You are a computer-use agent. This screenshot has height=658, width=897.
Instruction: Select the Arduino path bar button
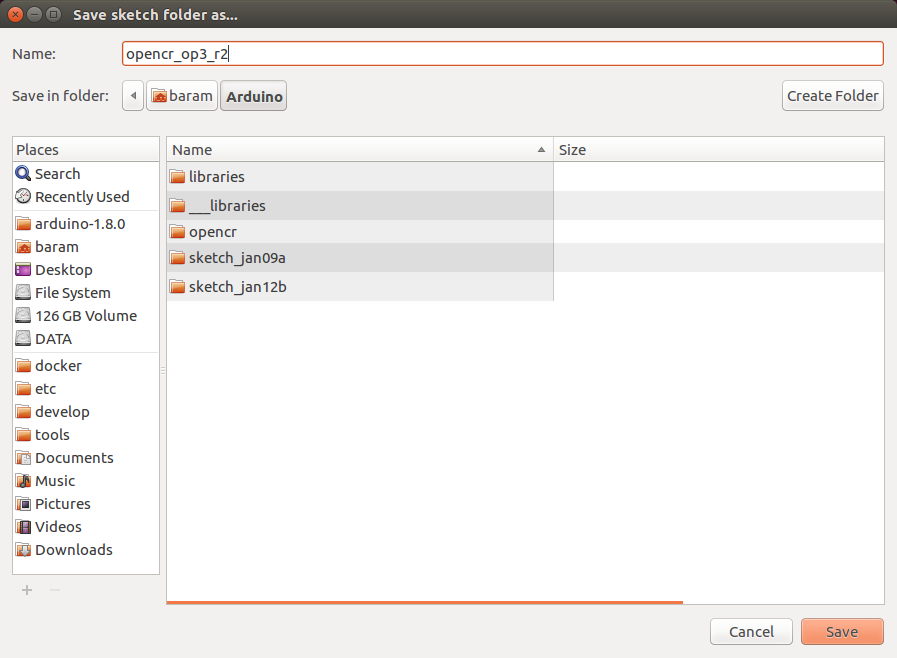253,96
